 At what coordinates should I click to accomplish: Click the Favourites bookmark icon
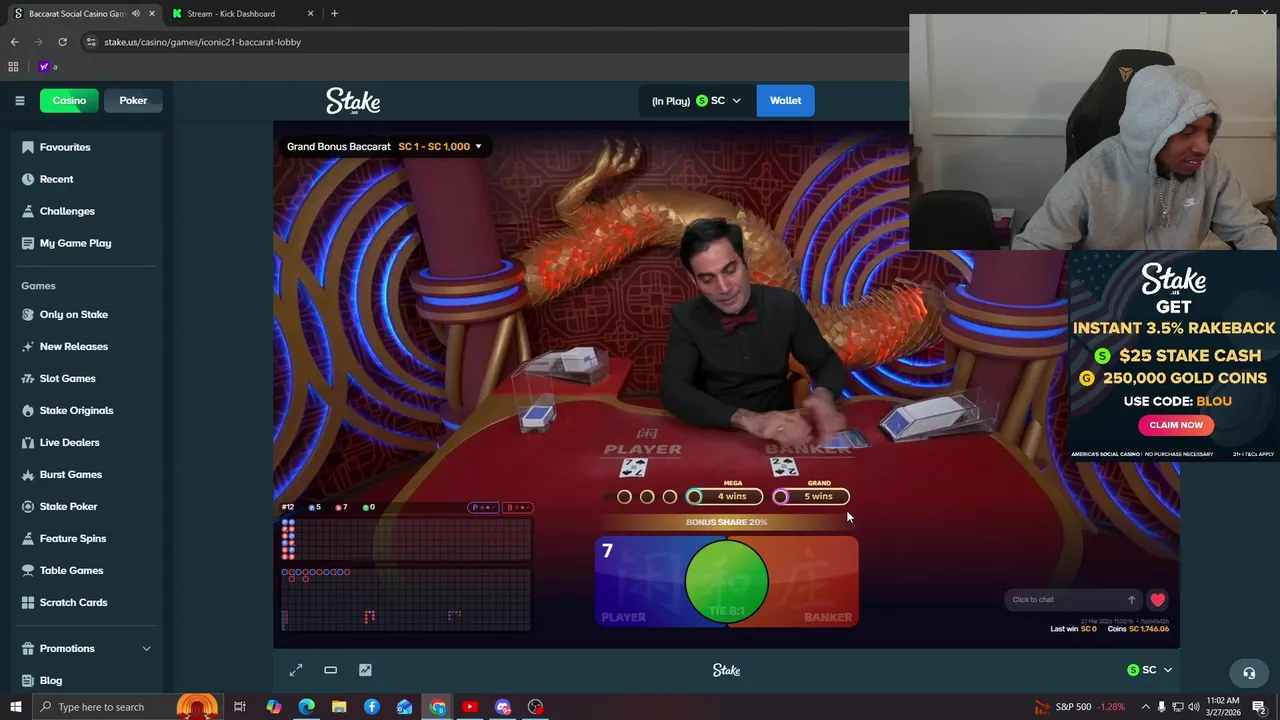tap(28, 147)
